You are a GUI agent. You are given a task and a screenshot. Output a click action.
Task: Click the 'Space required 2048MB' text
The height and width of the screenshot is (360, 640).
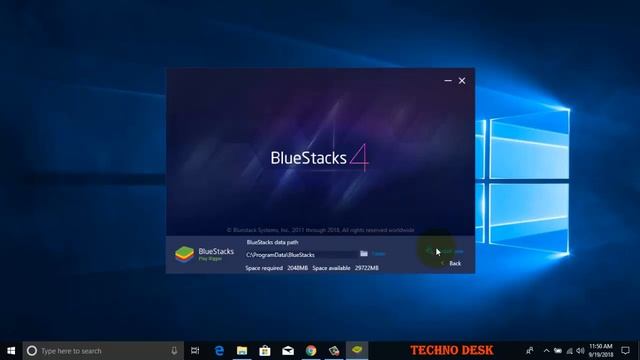[276, 268]
